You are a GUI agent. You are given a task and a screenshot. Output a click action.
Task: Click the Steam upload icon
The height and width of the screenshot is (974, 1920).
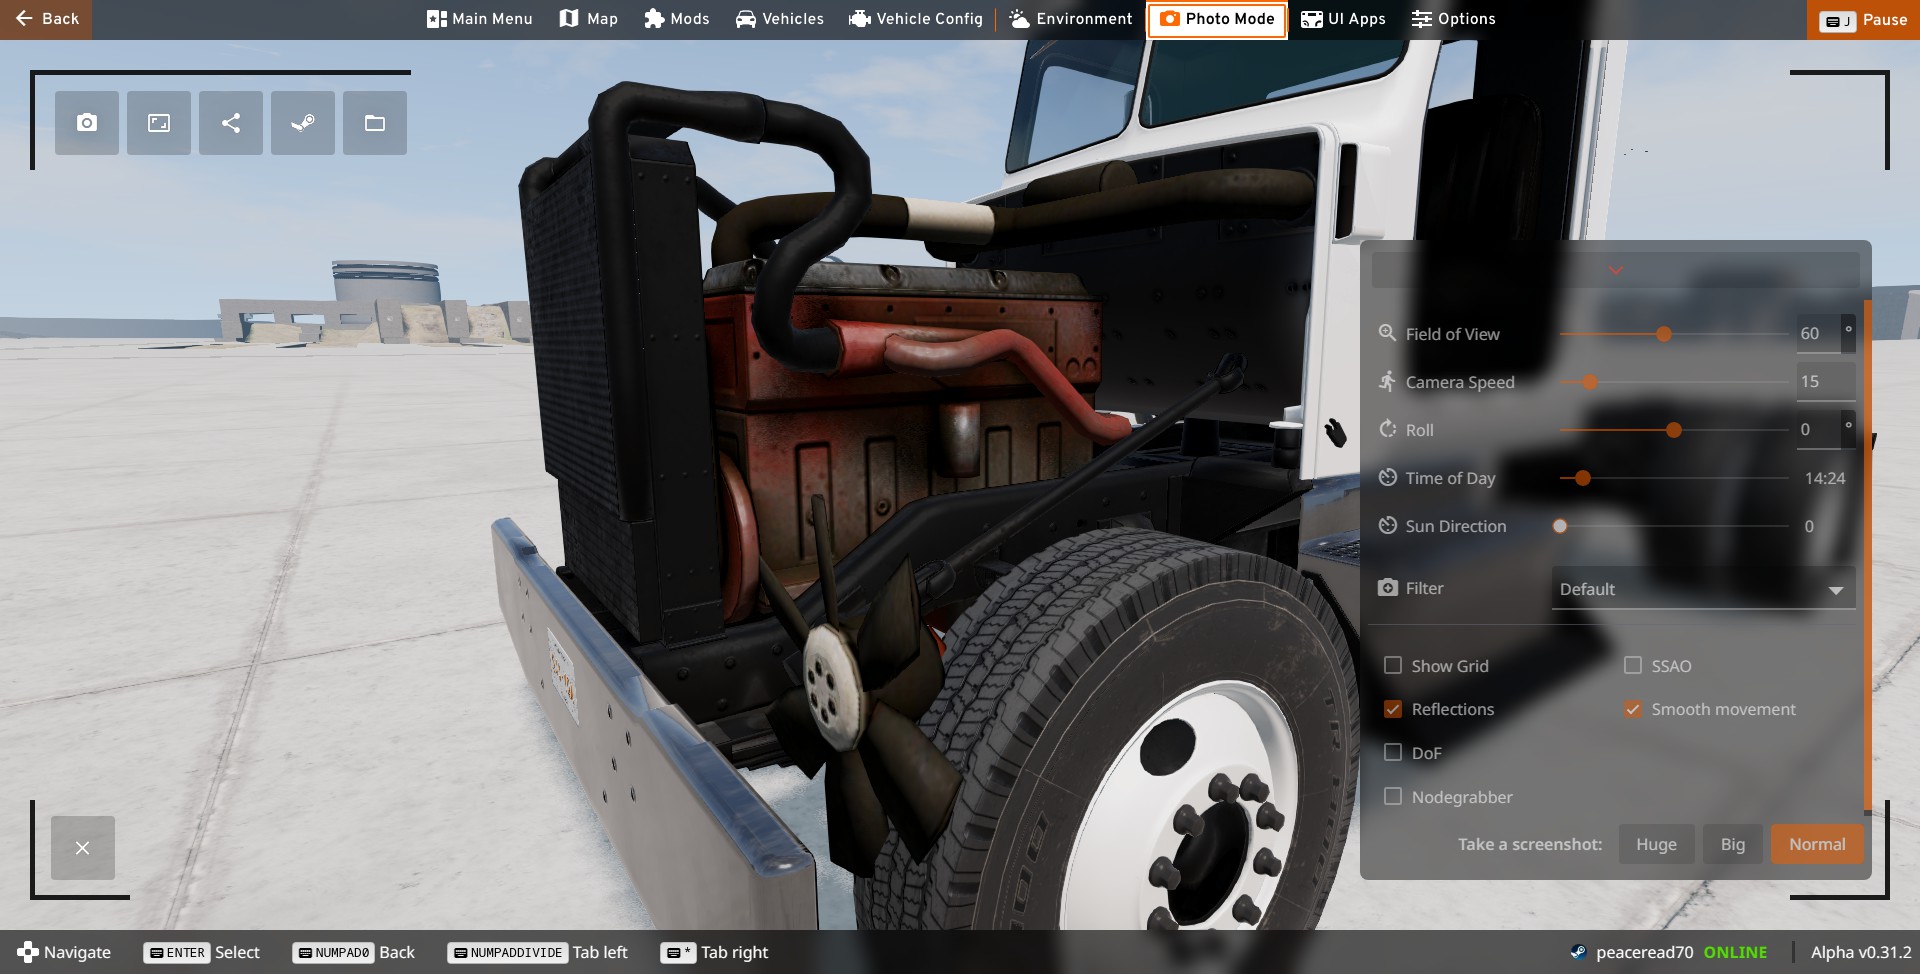pos(303,123)
